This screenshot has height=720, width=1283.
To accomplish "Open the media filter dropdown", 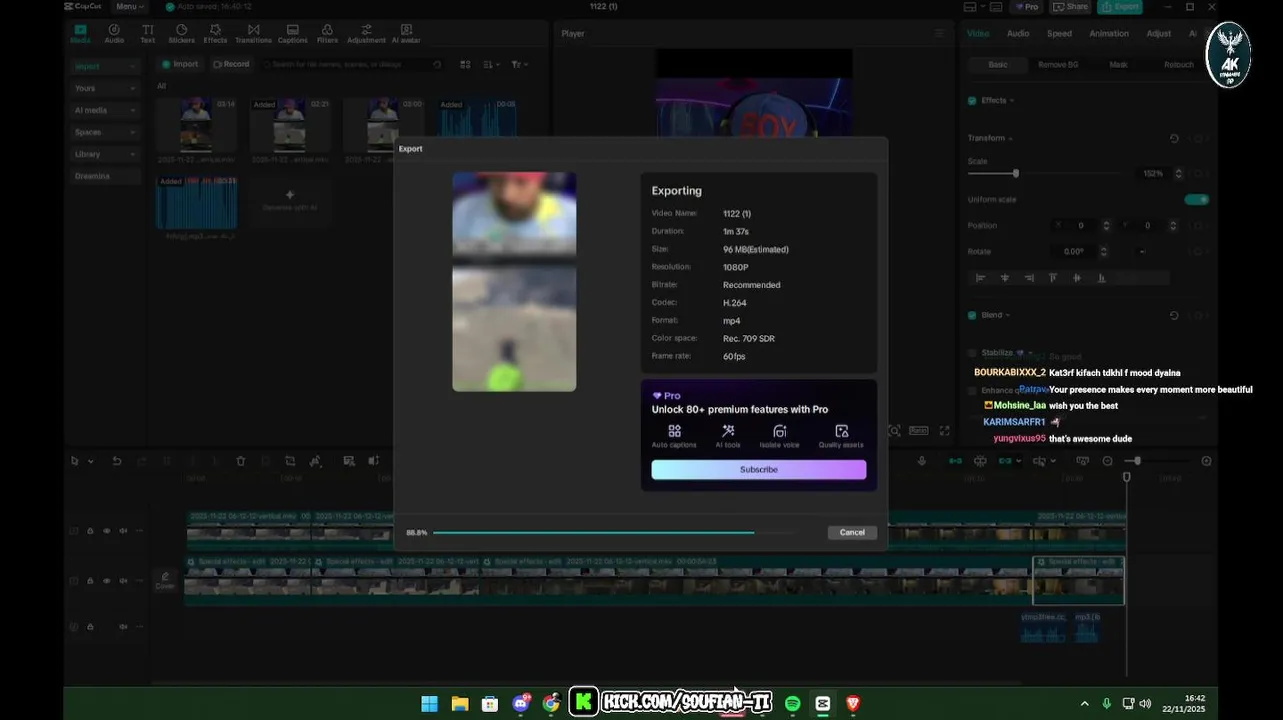I will [x=519, y=64].
